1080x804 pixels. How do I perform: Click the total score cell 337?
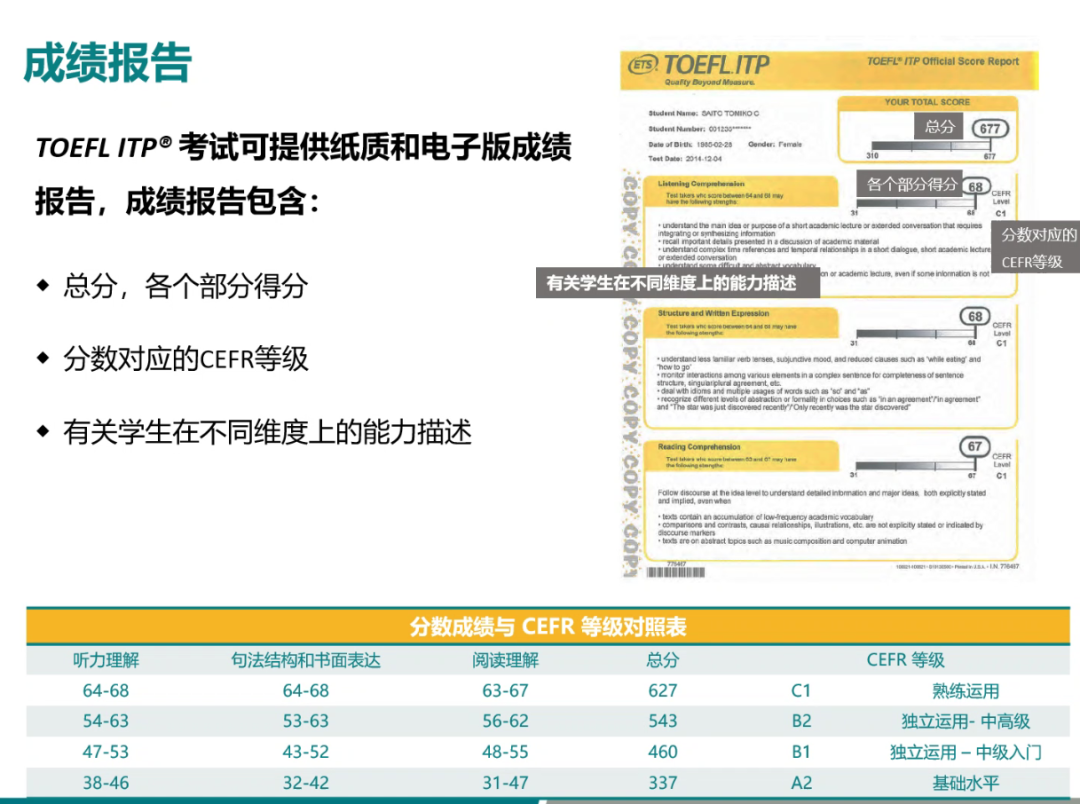(663, 783)
